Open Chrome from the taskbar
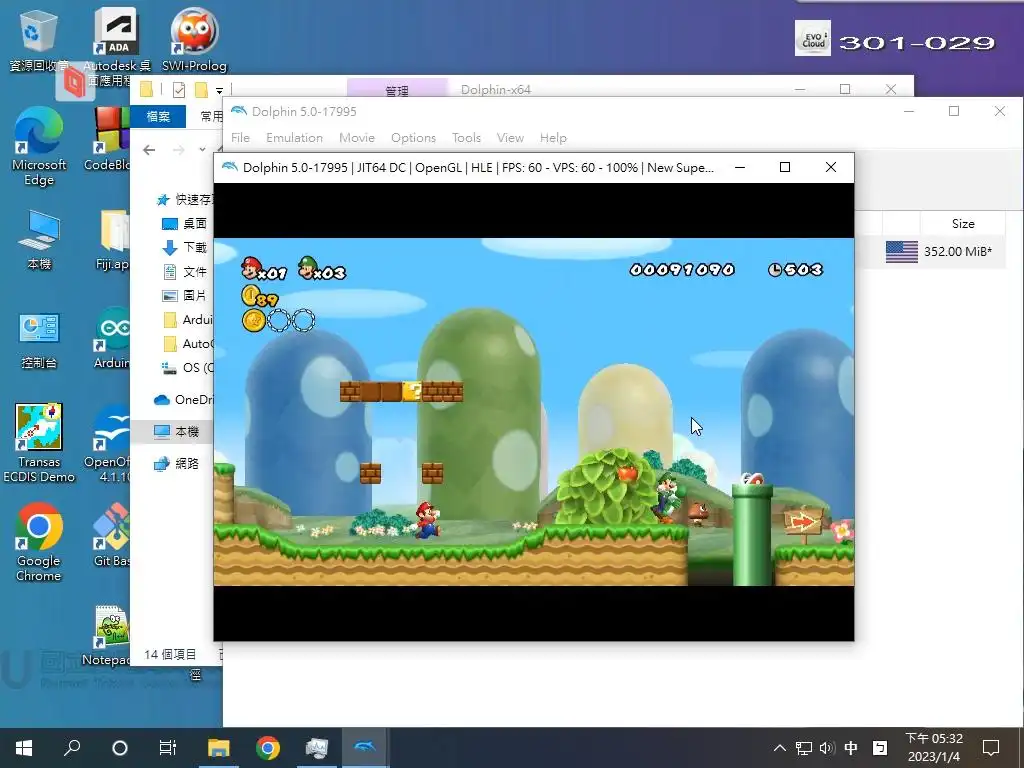1024x768 pixels. (268, 747)
